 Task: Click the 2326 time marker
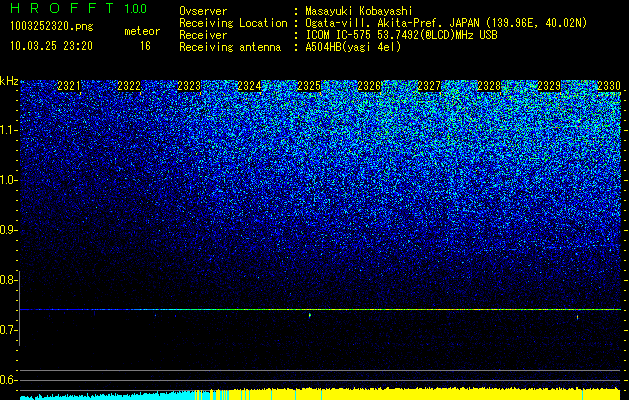[369, 86]
